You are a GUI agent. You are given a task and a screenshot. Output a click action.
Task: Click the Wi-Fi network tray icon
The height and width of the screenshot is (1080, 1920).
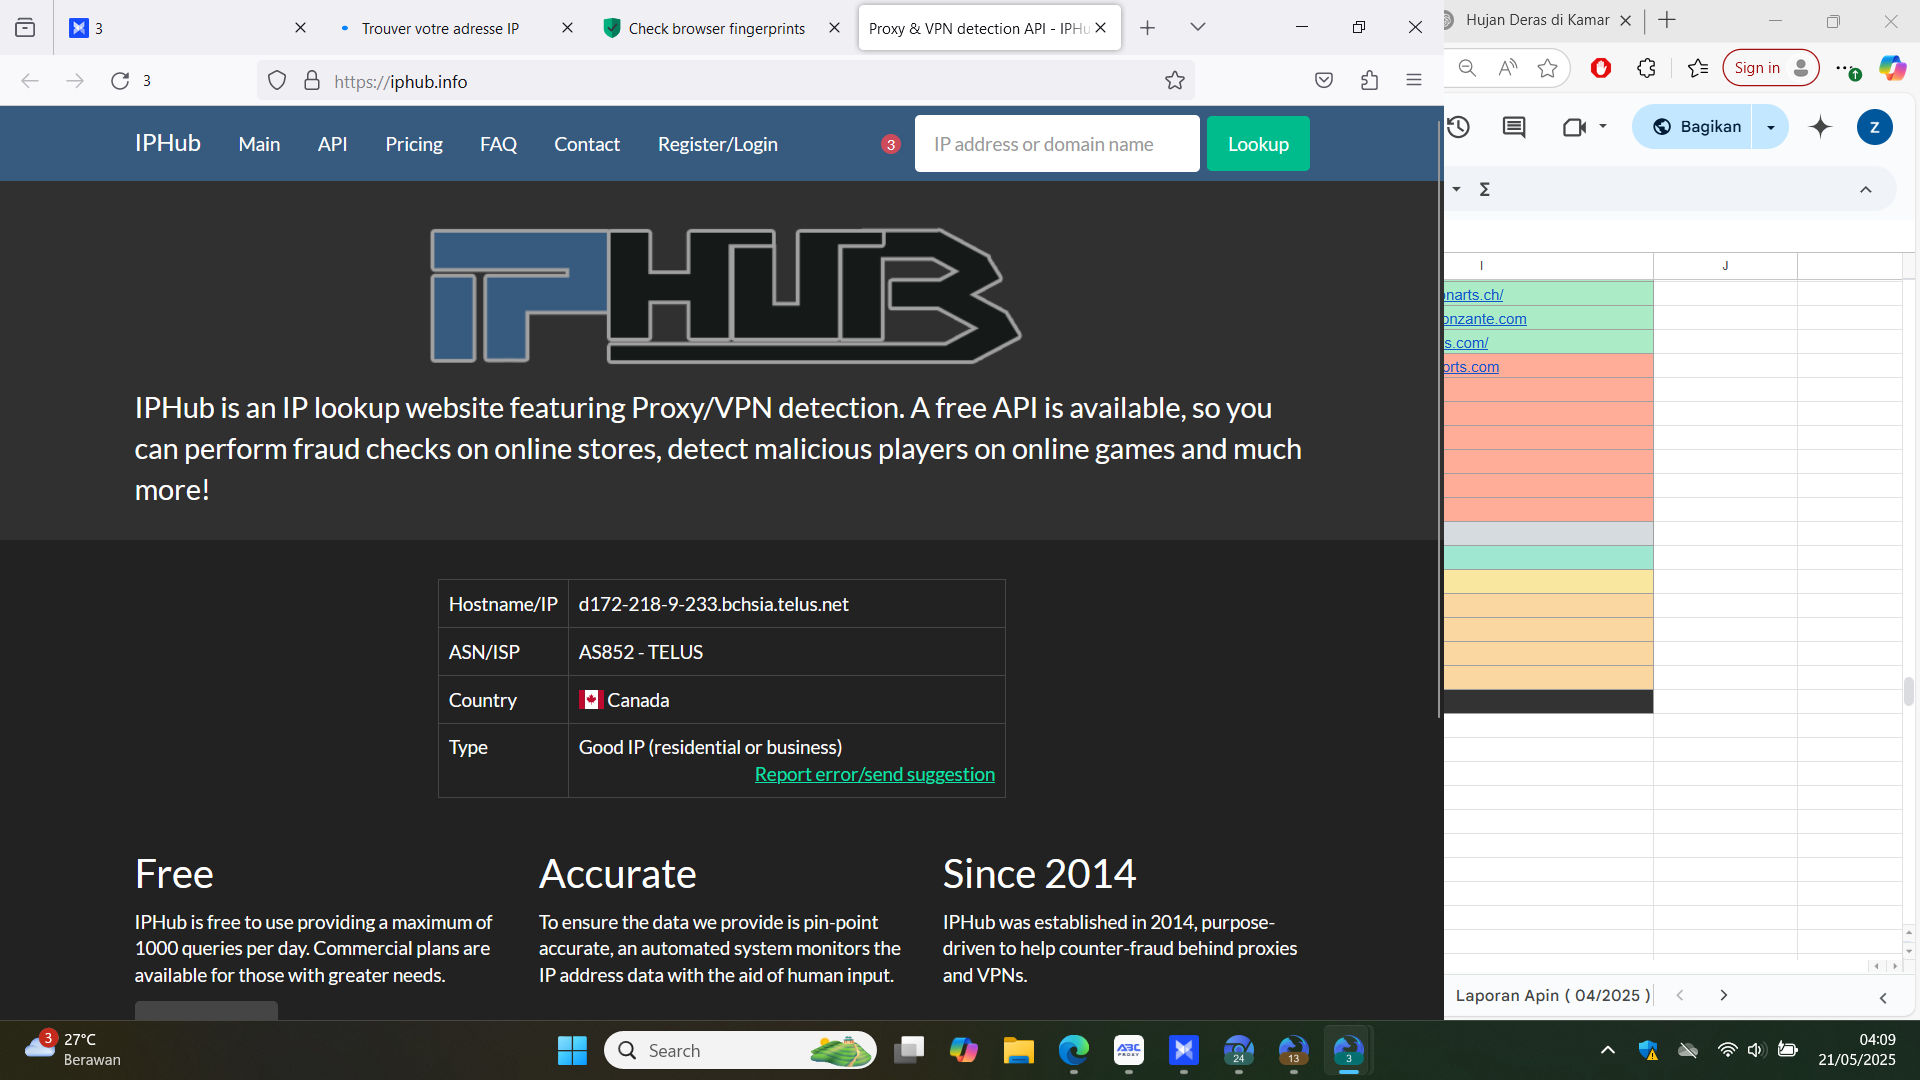click(1727, 1050)
